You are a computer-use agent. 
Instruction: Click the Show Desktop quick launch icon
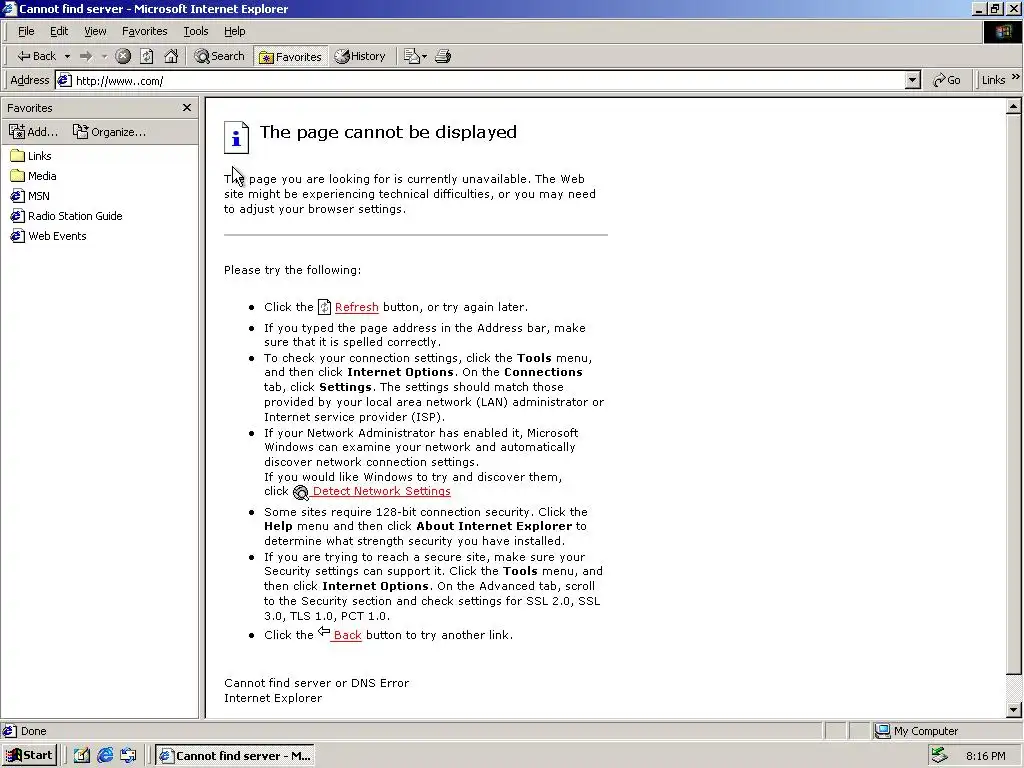(82, 756)
